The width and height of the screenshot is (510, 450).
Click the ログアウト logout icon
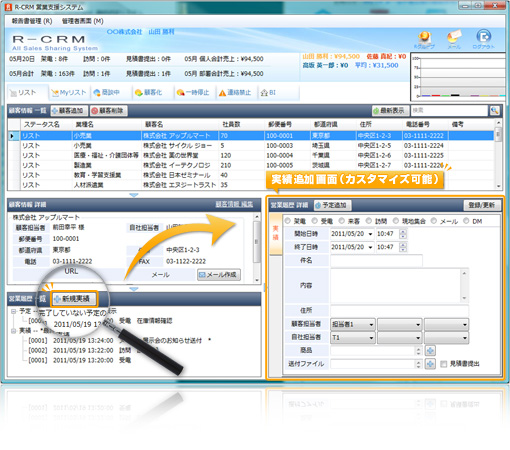[x=483, y=37]
